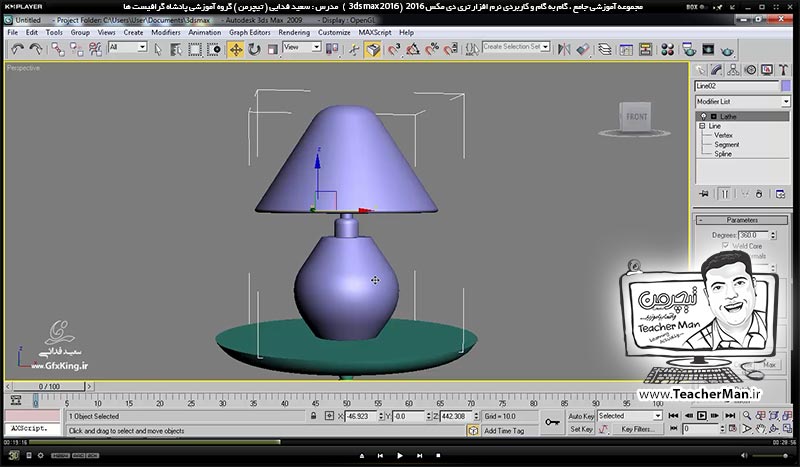Activate the Select and Link tool
This screenshot has height=467, width=800.
[x=58, y=50]
